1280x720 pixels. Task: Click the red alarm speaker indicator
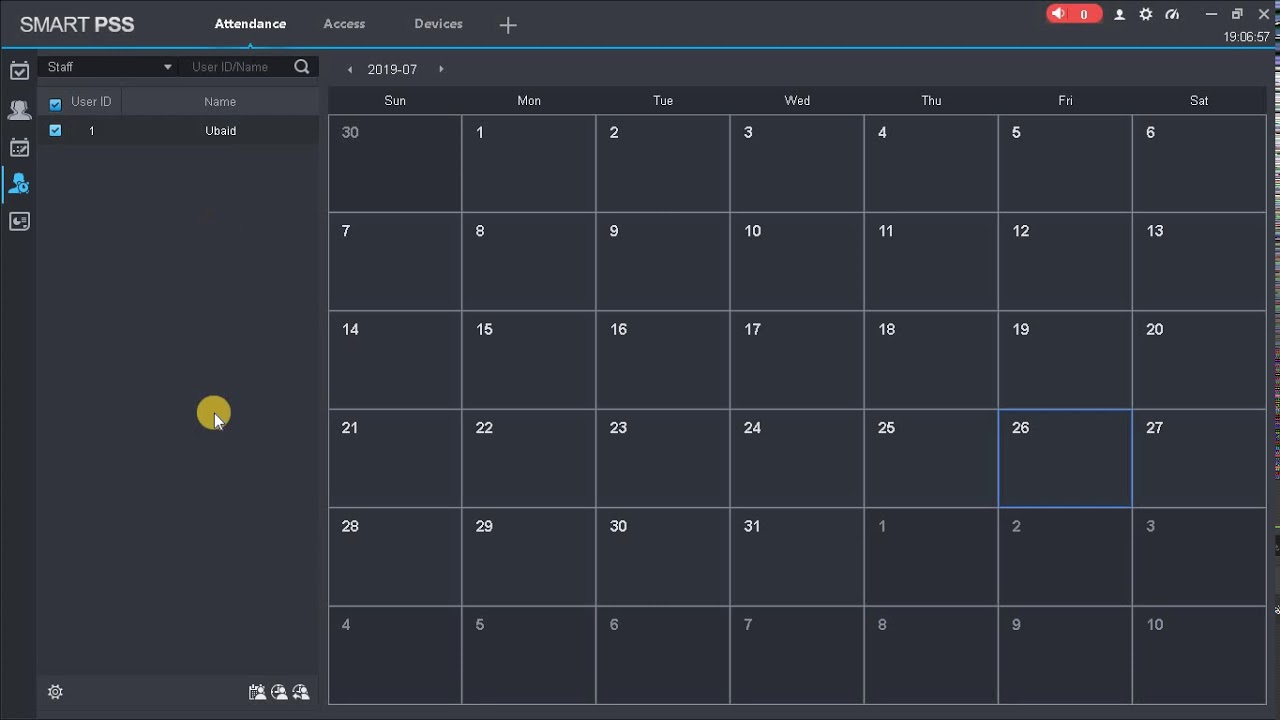(x=1074, y=14)
